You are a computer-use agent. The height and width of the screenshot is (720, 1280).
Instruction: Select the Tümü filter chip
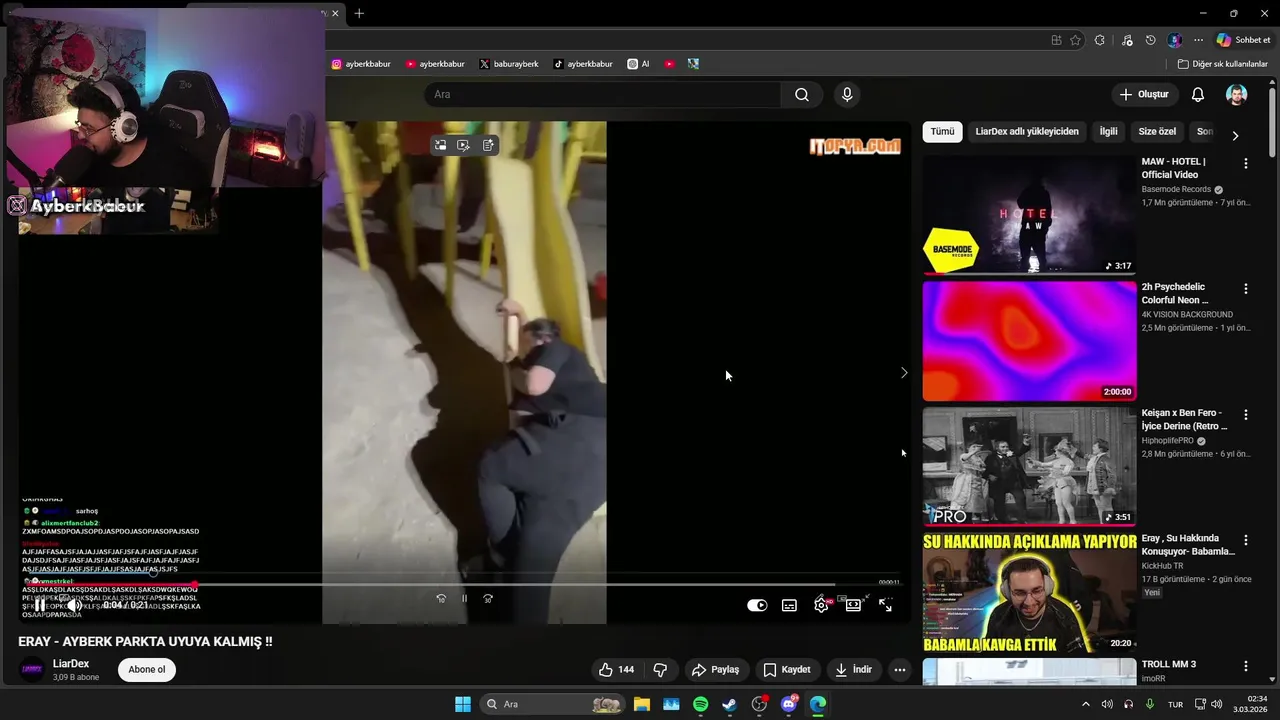tap(942, 132)
